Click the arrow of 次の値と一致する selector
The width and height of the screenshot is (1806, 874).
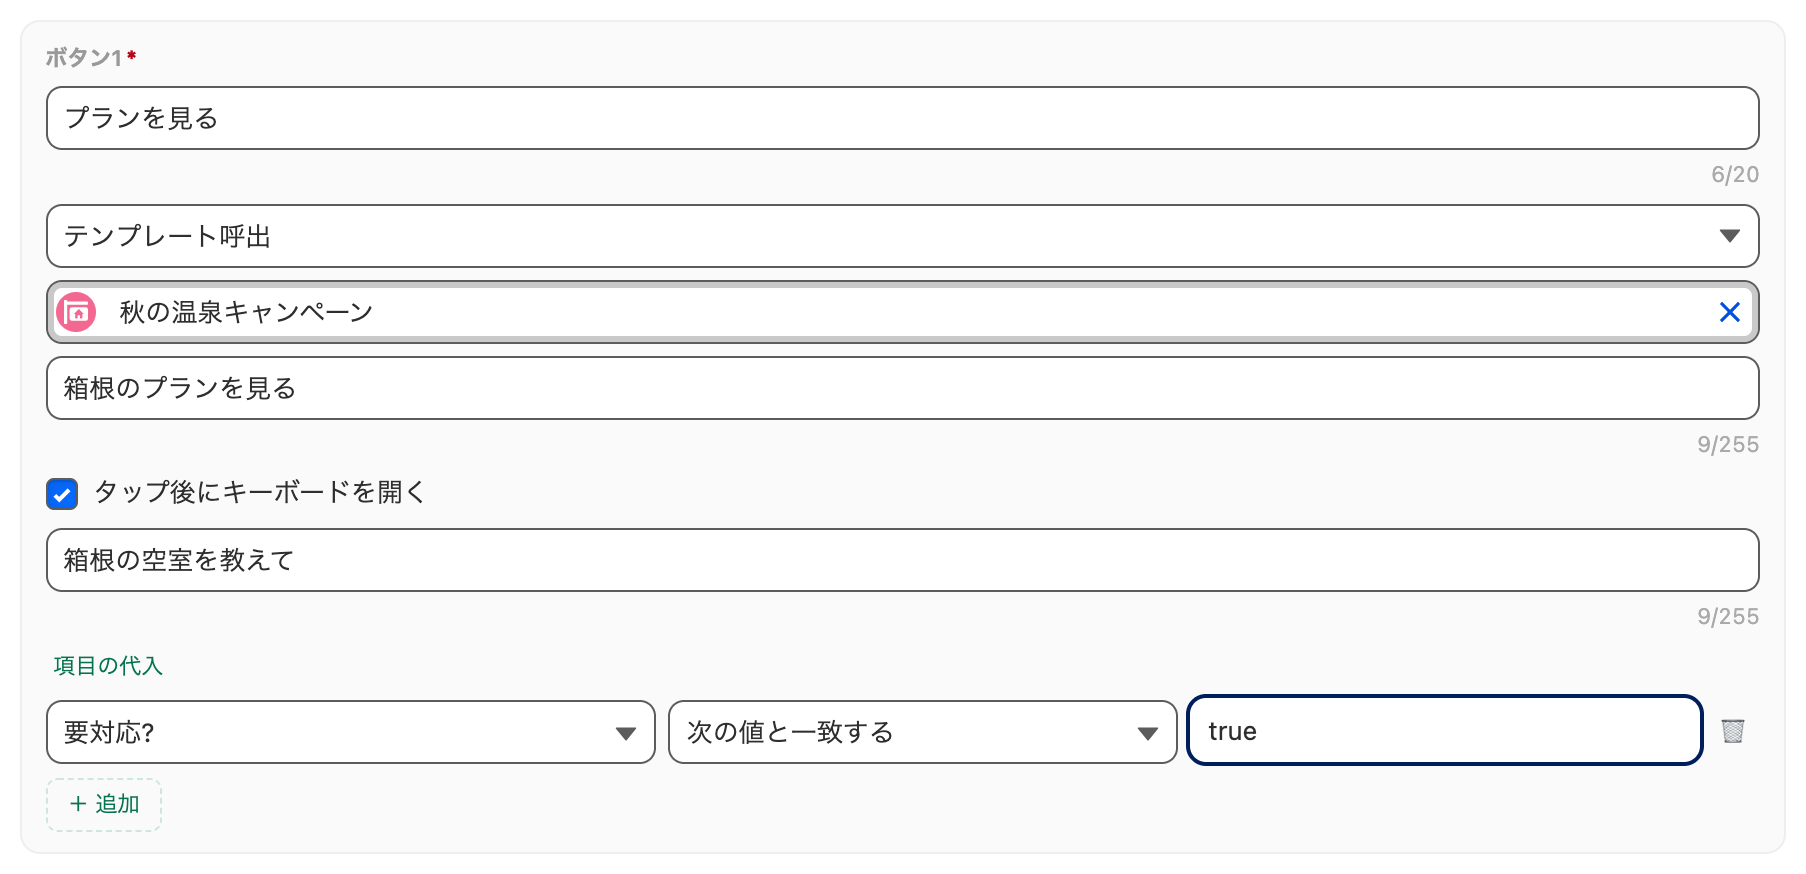click(x=1148, y=733)
